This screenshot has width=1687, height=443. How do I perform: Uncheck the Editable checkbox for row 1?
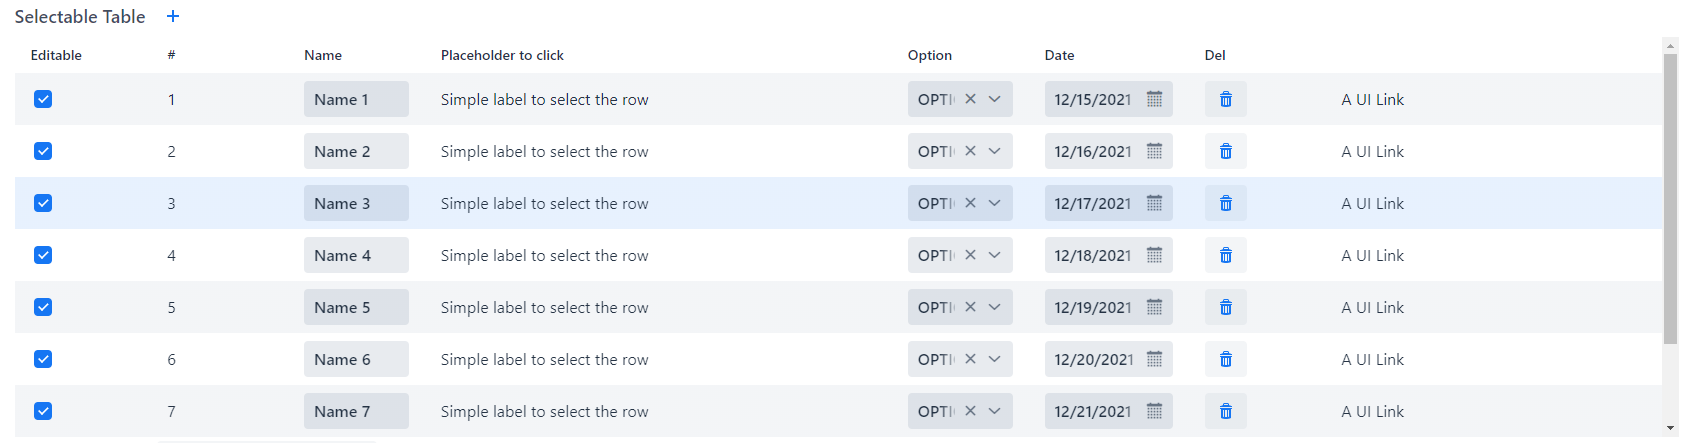click(43, 99)
